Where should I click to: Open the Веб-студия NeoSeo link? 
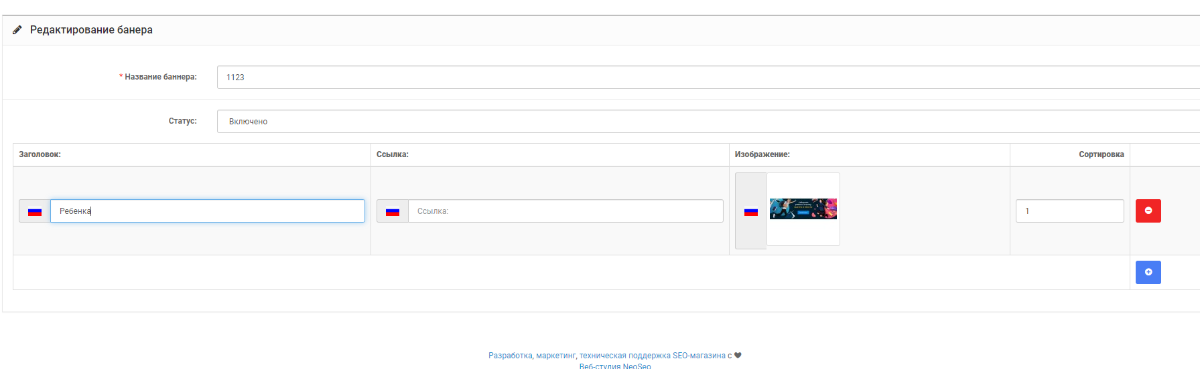point(615,366)
